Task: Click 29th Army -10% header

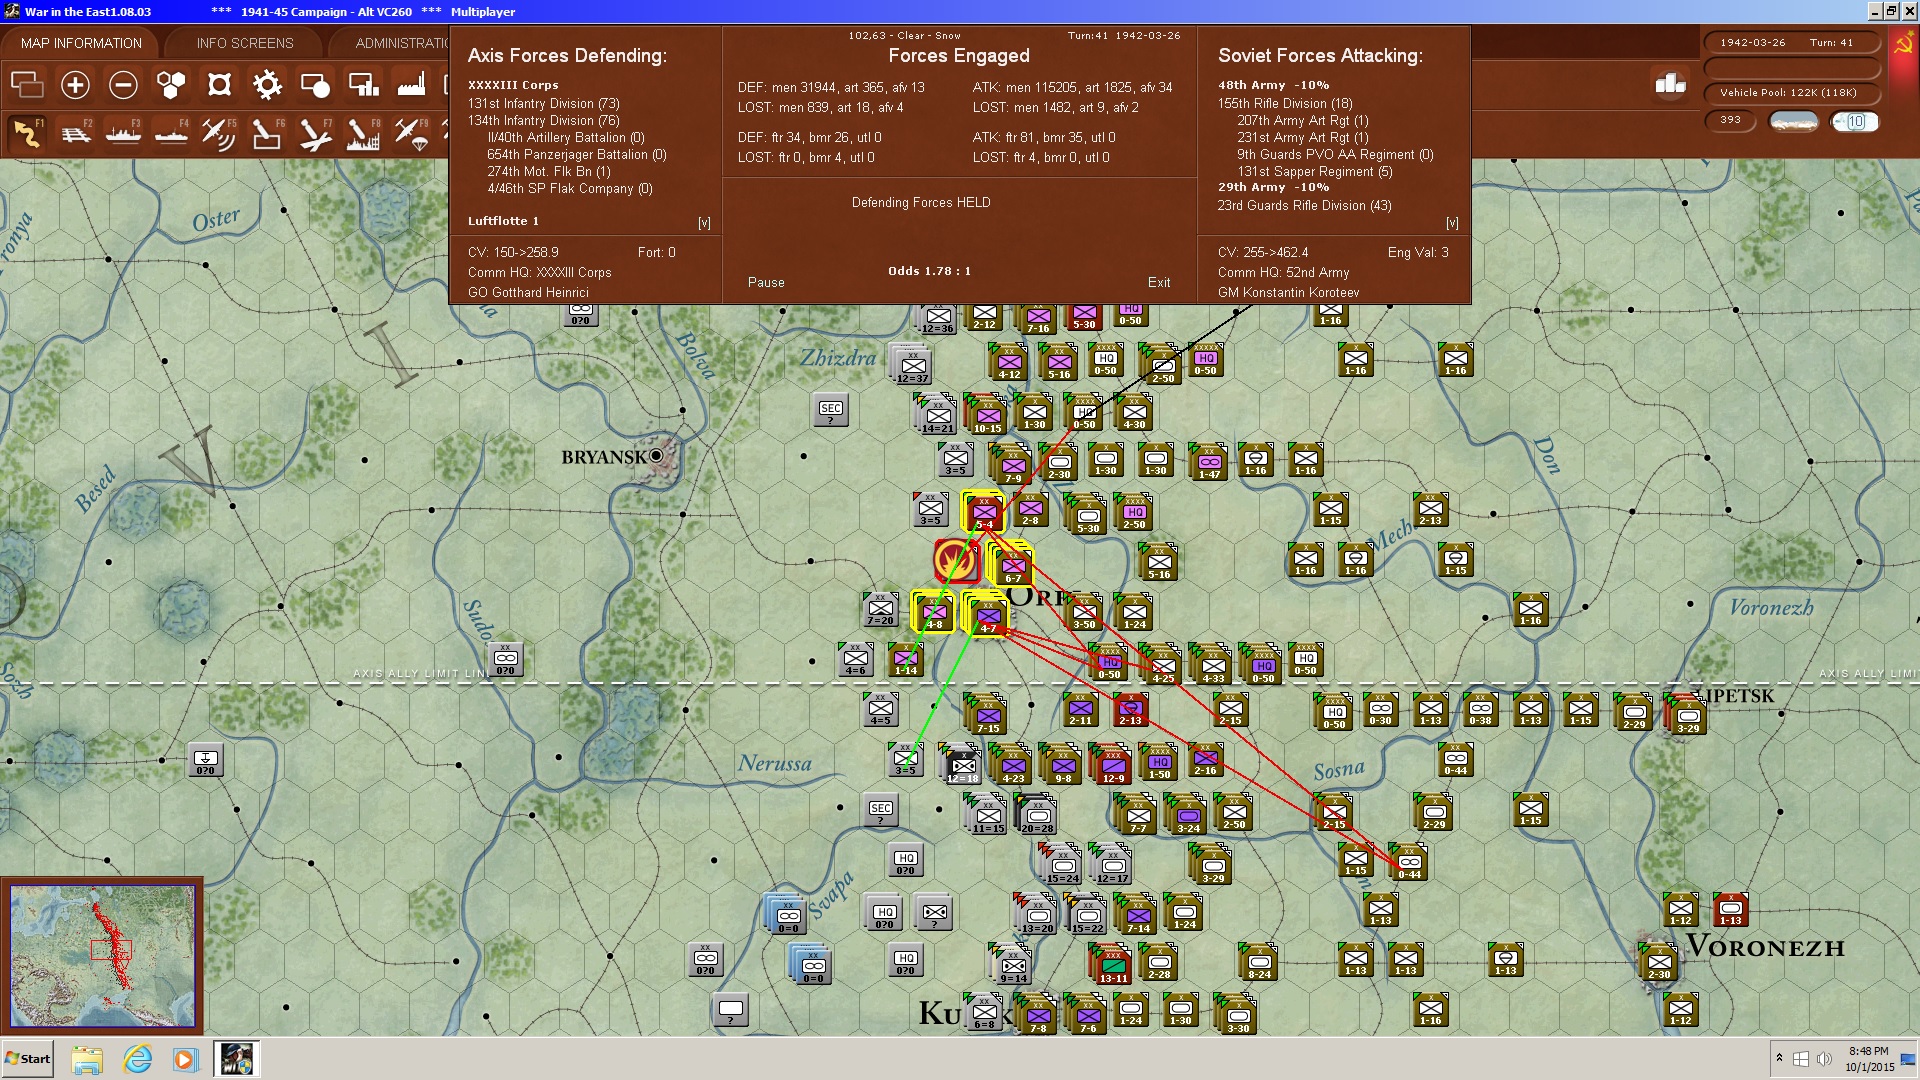Action: tap(1273, 188)
